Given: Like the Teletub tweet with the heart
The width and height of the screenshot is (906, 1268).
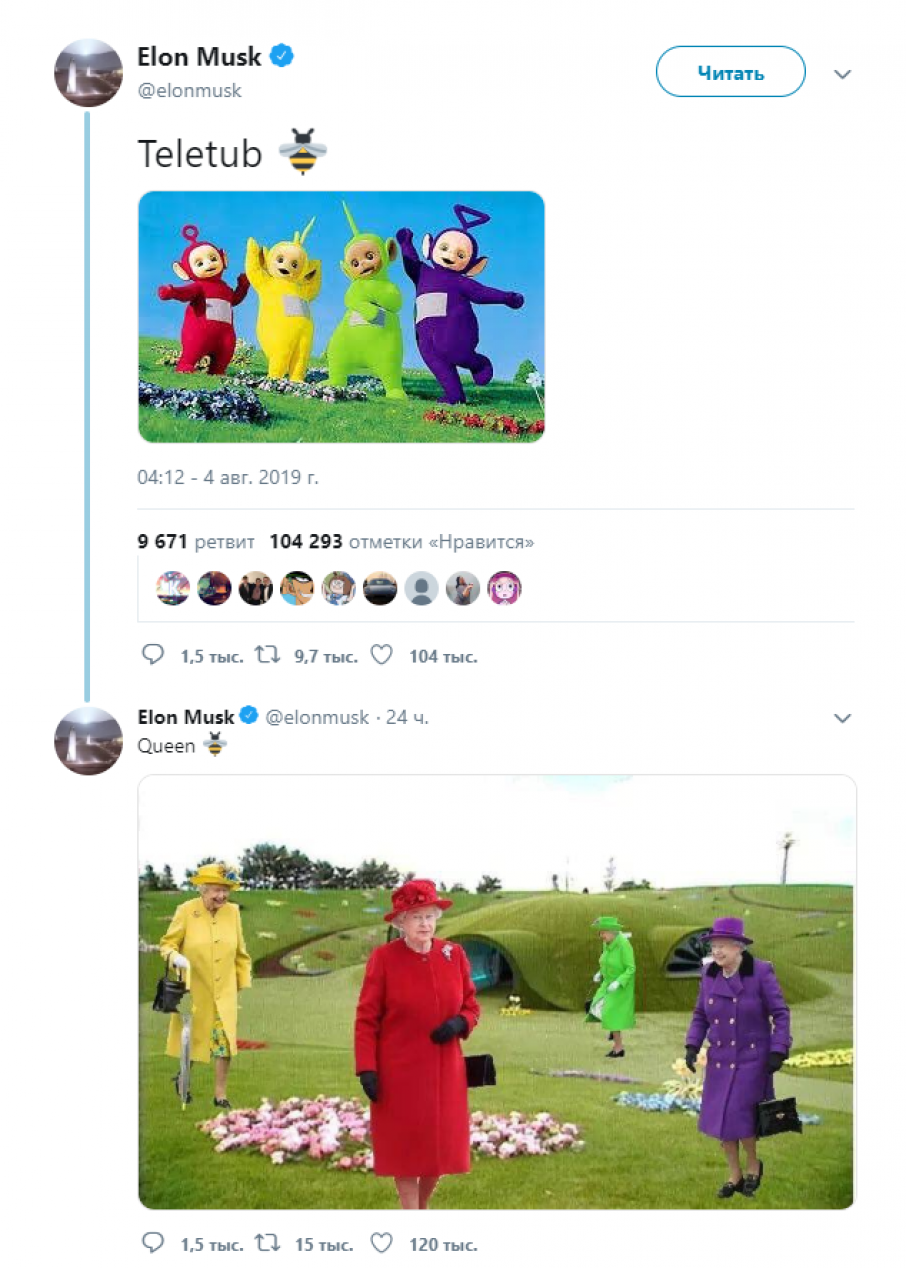Looking at the screenshot, I should [x=381, y=655].
